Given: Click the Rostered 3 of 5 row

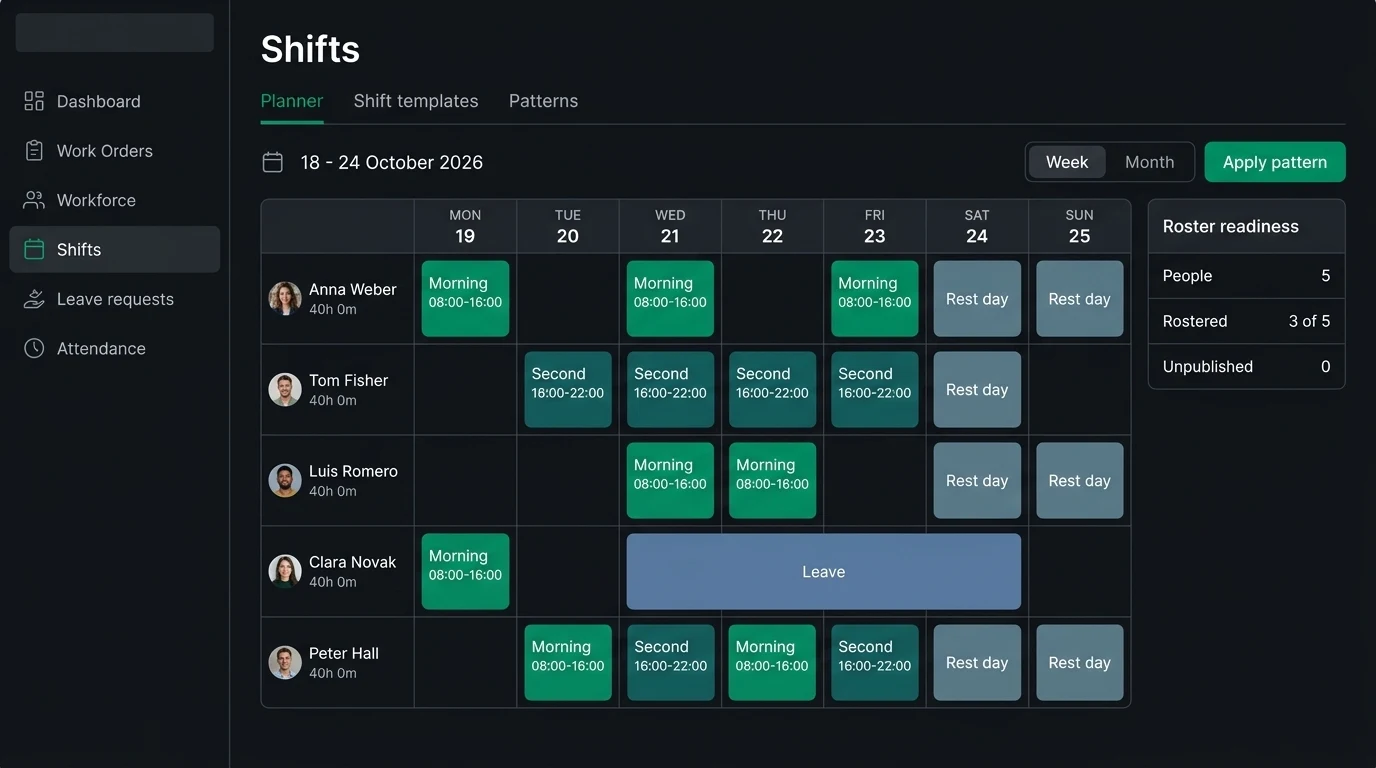Looking at the screenshot, I should click(1246, 321).
